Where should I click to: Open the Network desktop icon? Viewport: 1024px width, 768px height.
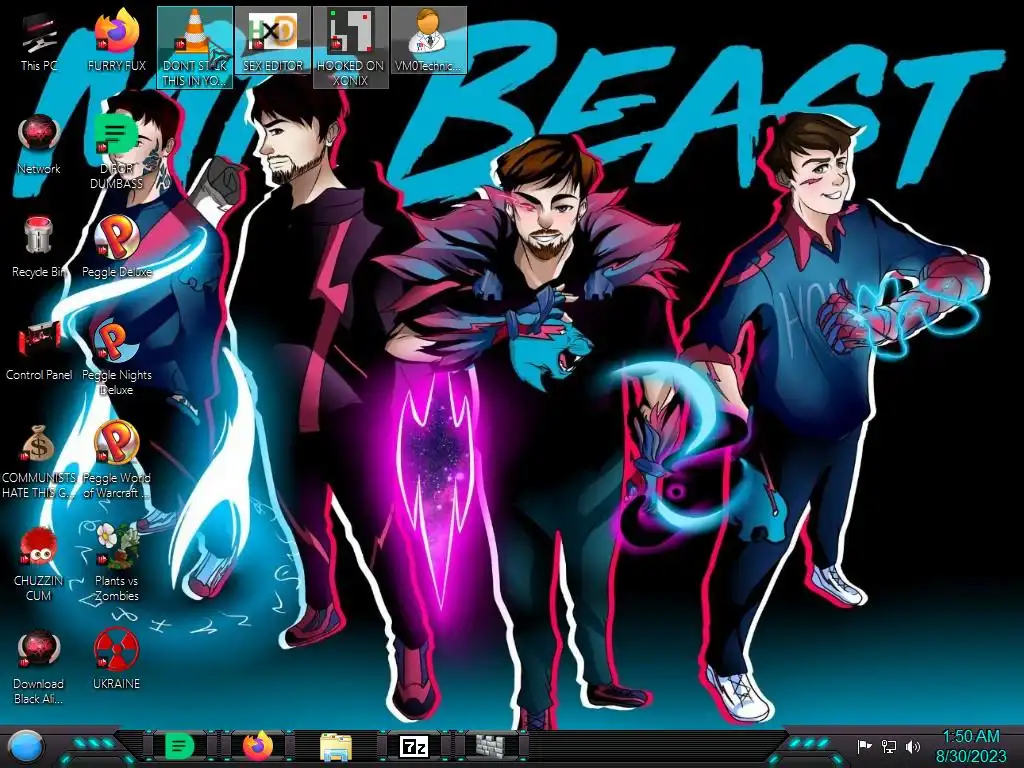39,145
